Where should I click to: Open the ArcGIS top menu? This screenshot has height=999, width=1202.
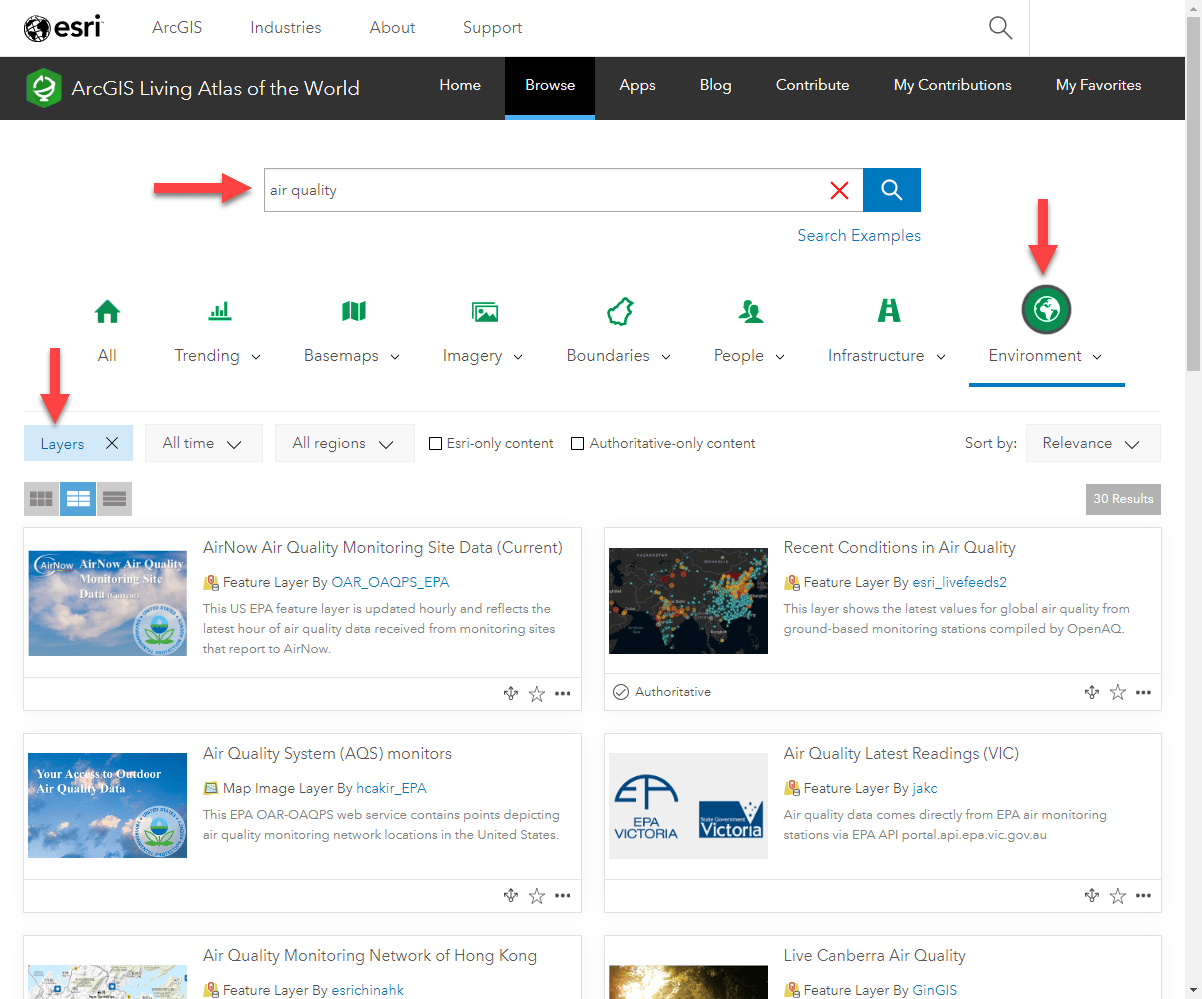point(177,27)
